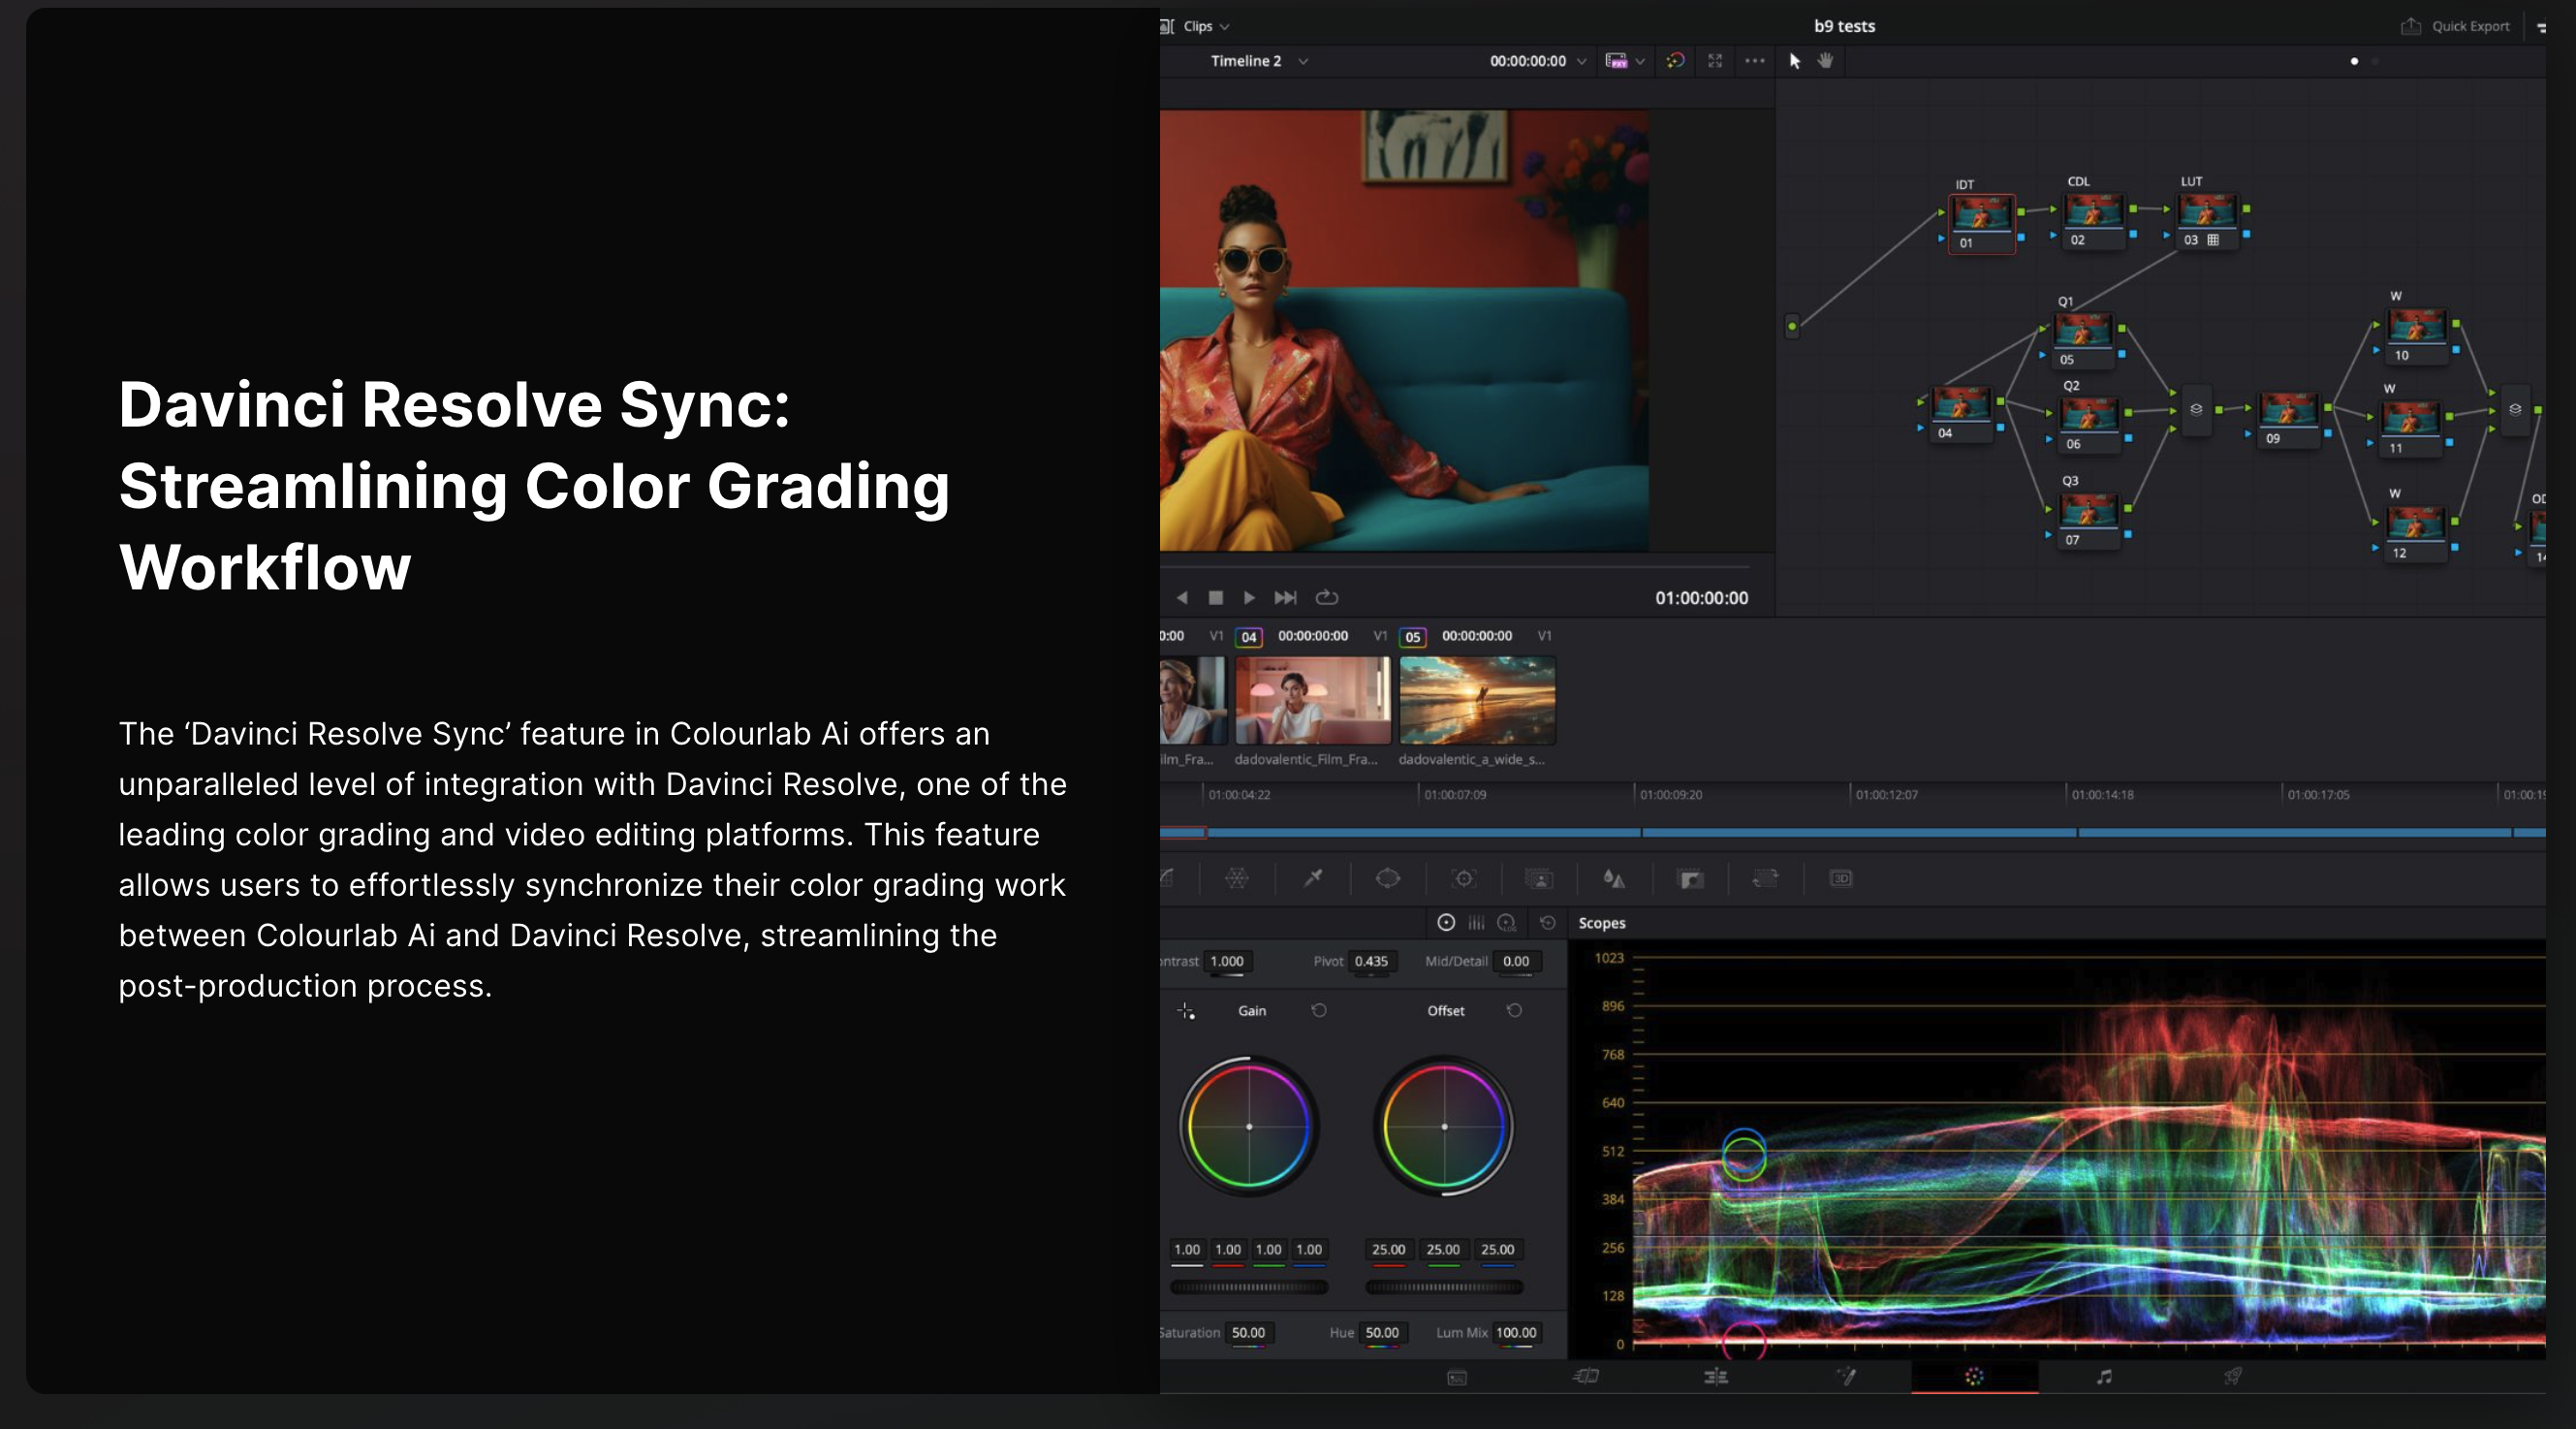Image resolution: width=2576 pixels, height=1429 pixels.
Task: Select the Color Warper mesh icon
Action: click(1237, 878)
